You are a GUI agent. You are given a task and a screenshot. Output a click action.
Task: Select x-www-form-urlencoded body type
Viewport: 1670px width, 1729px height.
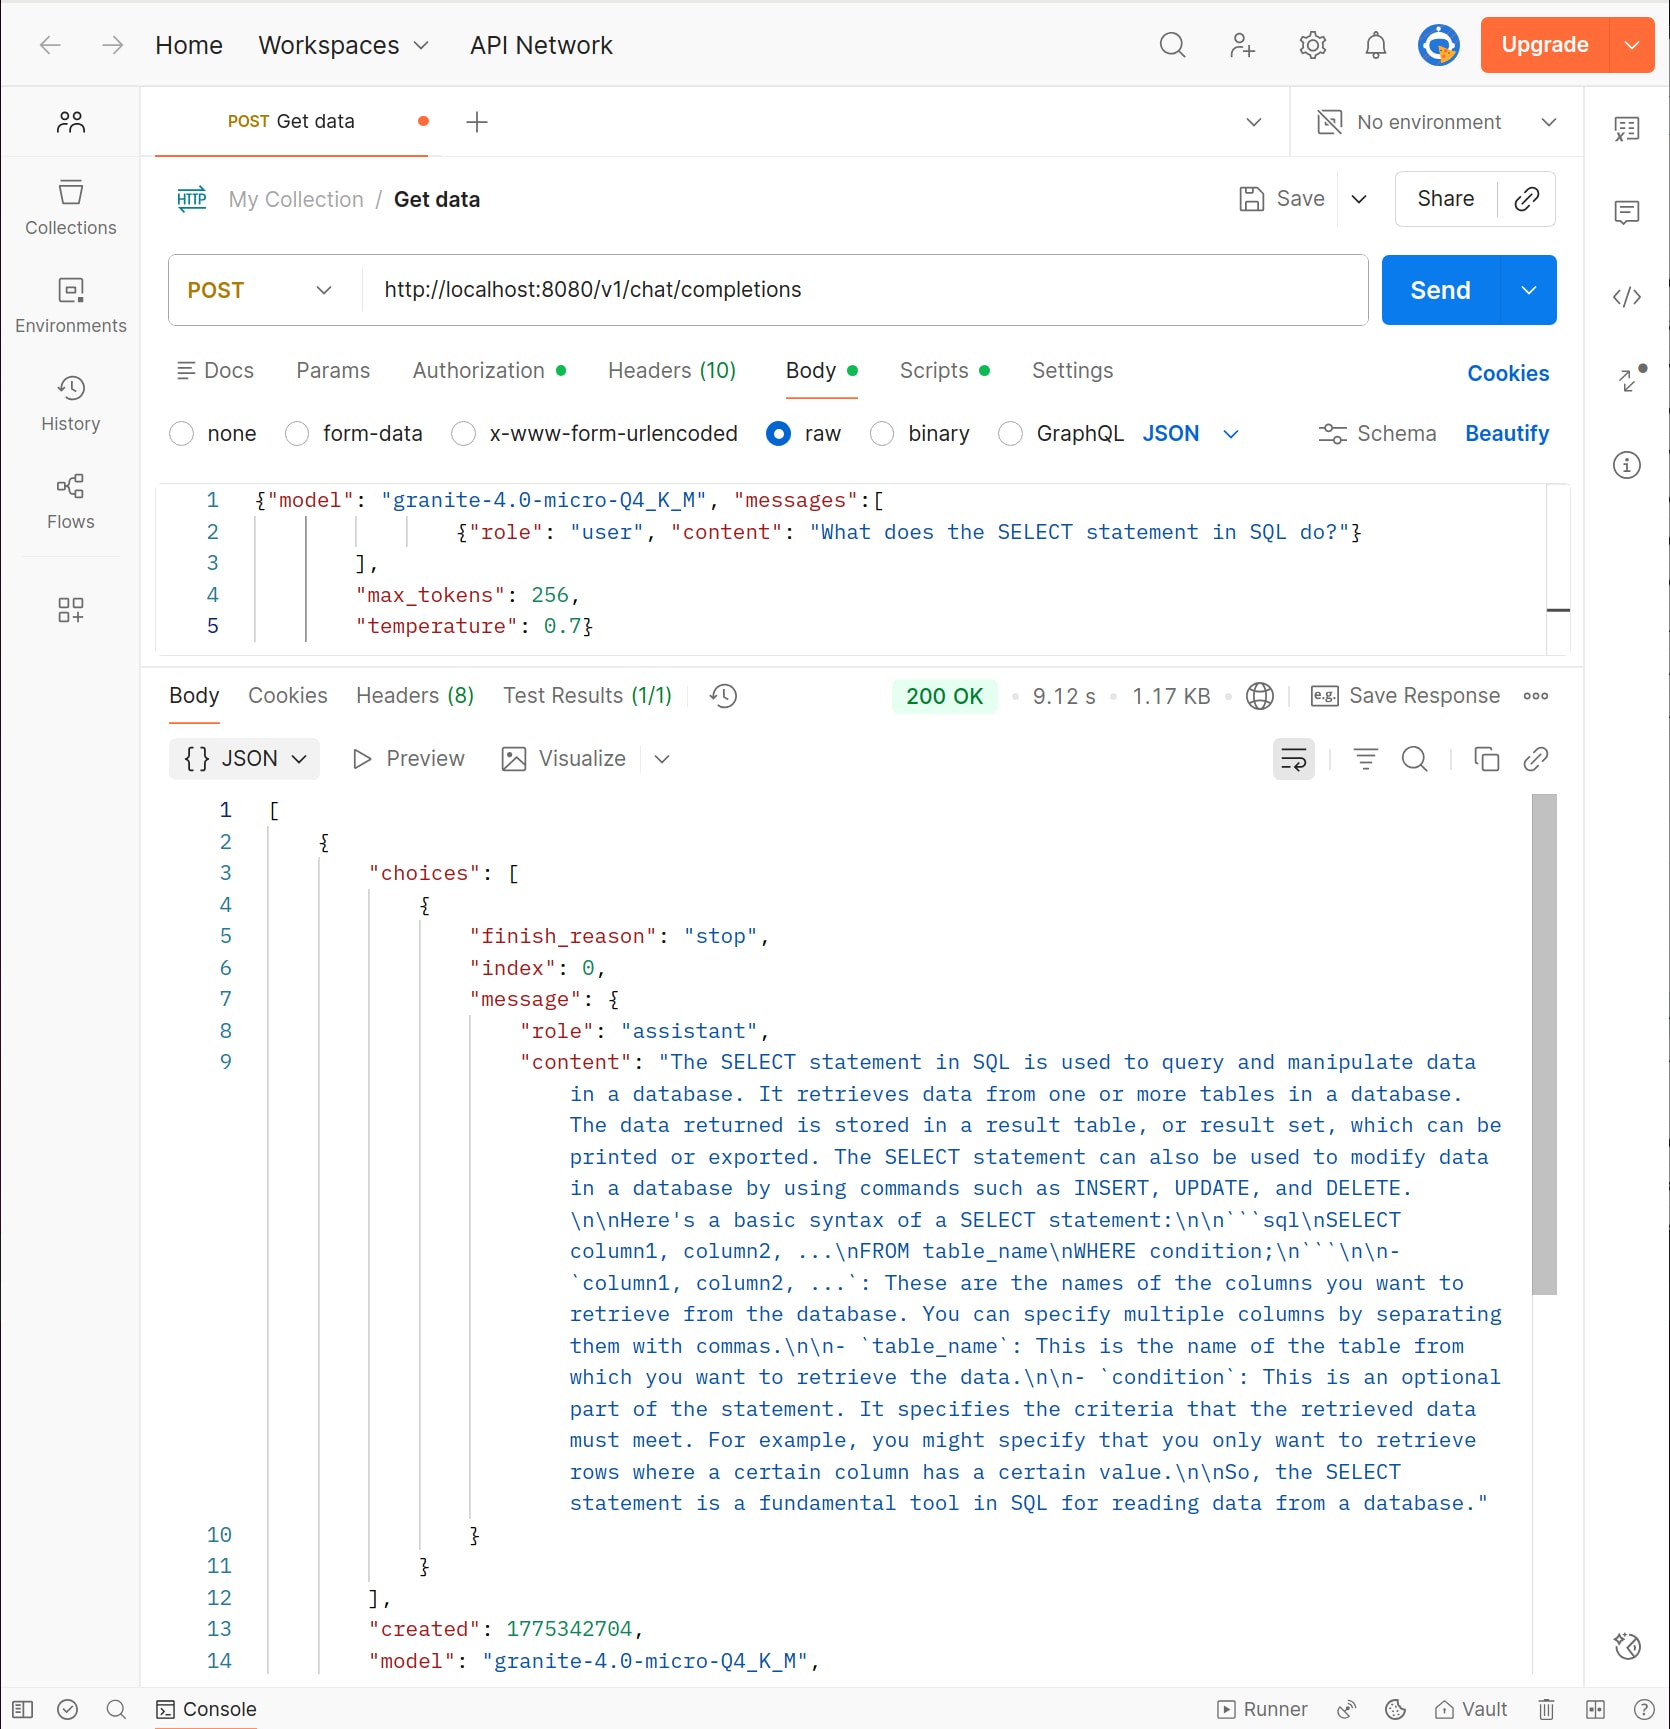tap(463, 434)
